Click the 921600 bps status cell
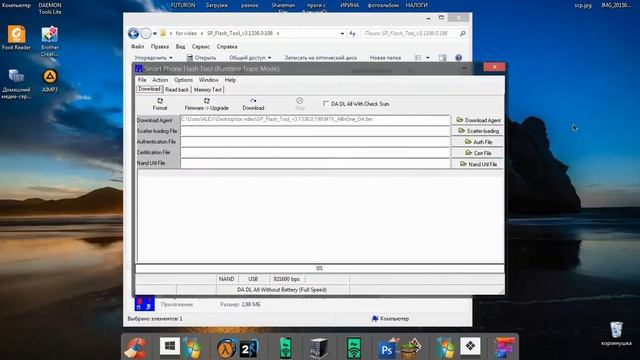The height and width of the screenshot is (360, 640). pyautogui.click(x=286, y=279)
